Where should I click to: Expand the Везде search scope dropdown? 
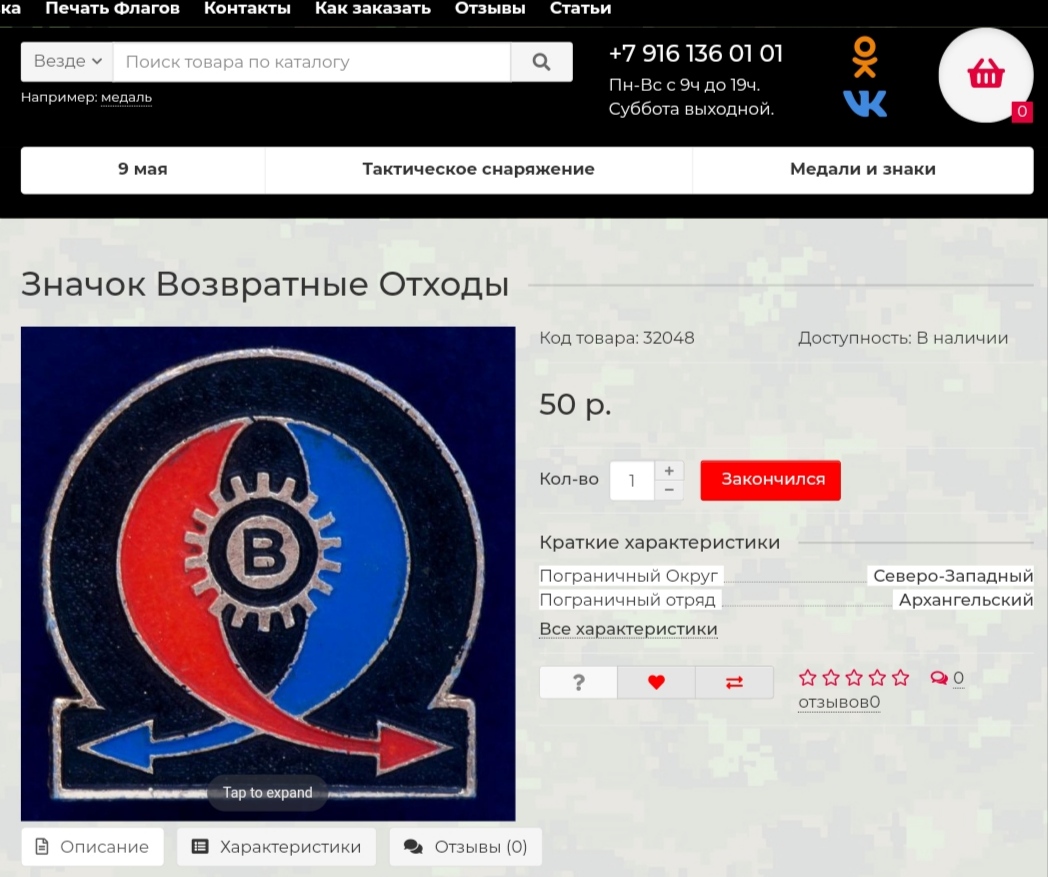point(68,61)
